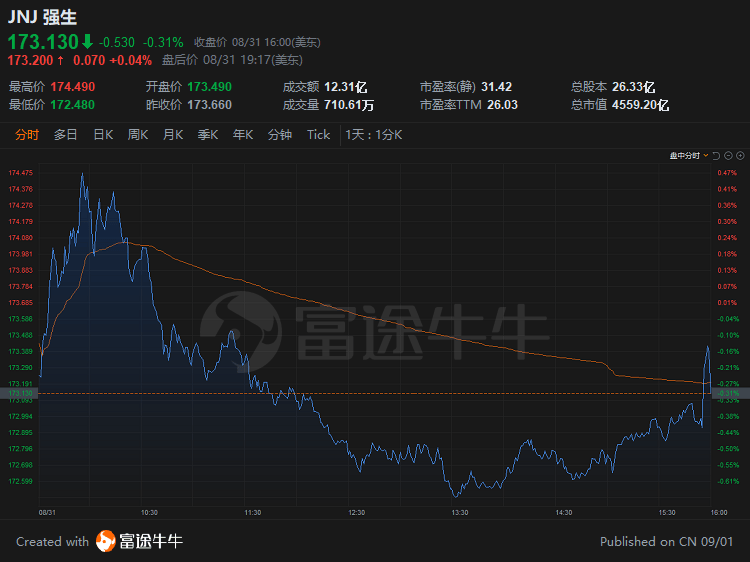The width and height of the screenshot is (750, 562).
Task: Click the 收盘价 08/31 16:00 timestamp
Action: 257,43
